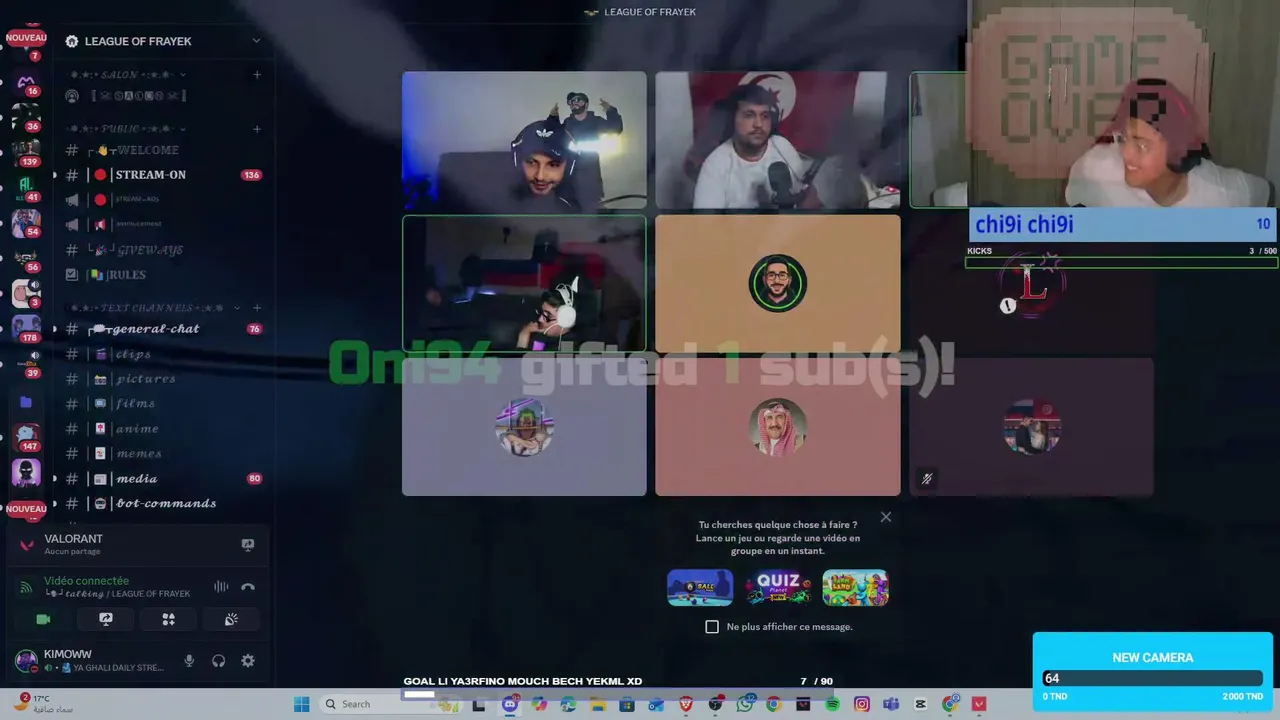The height and width of the screenshot is (720, 1280).
Task: Open the films channel
Action: [163, 404]
